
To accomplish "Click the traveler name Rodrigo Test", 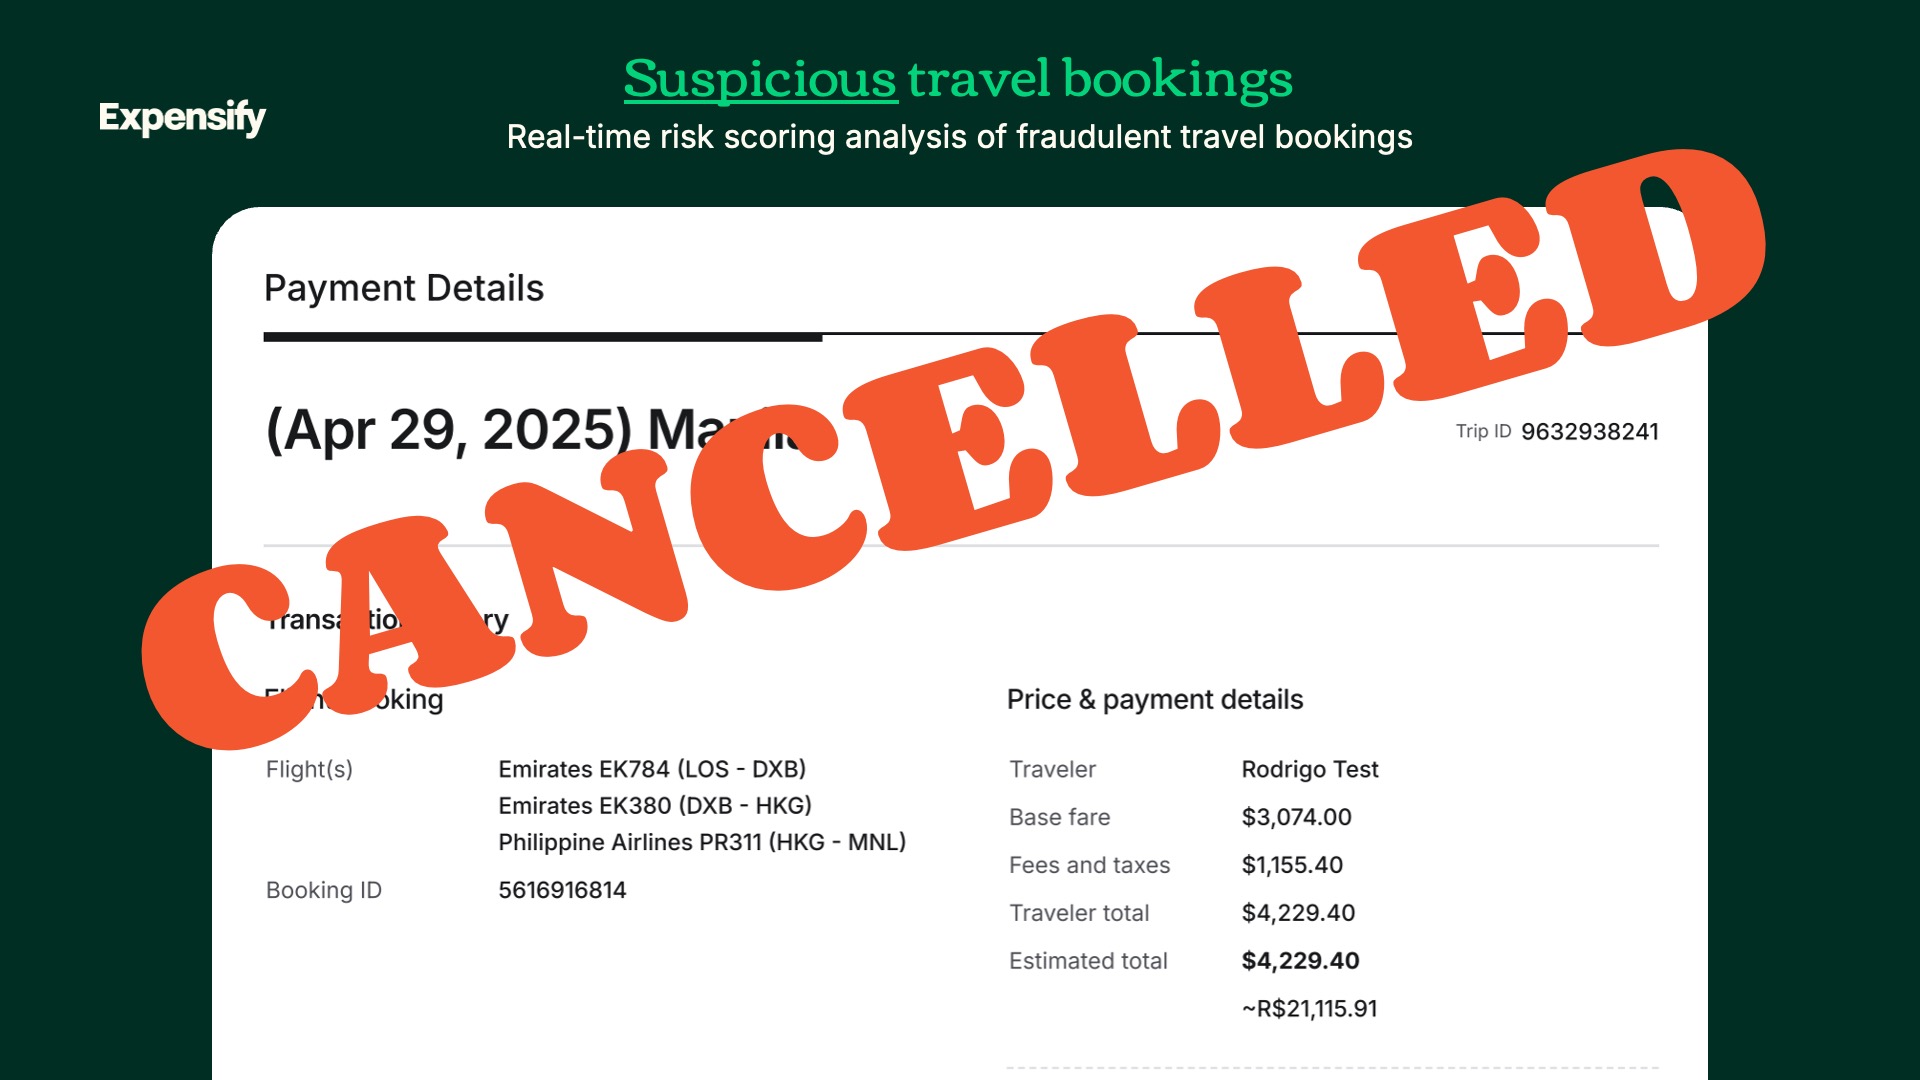I will pos(1310,769).
